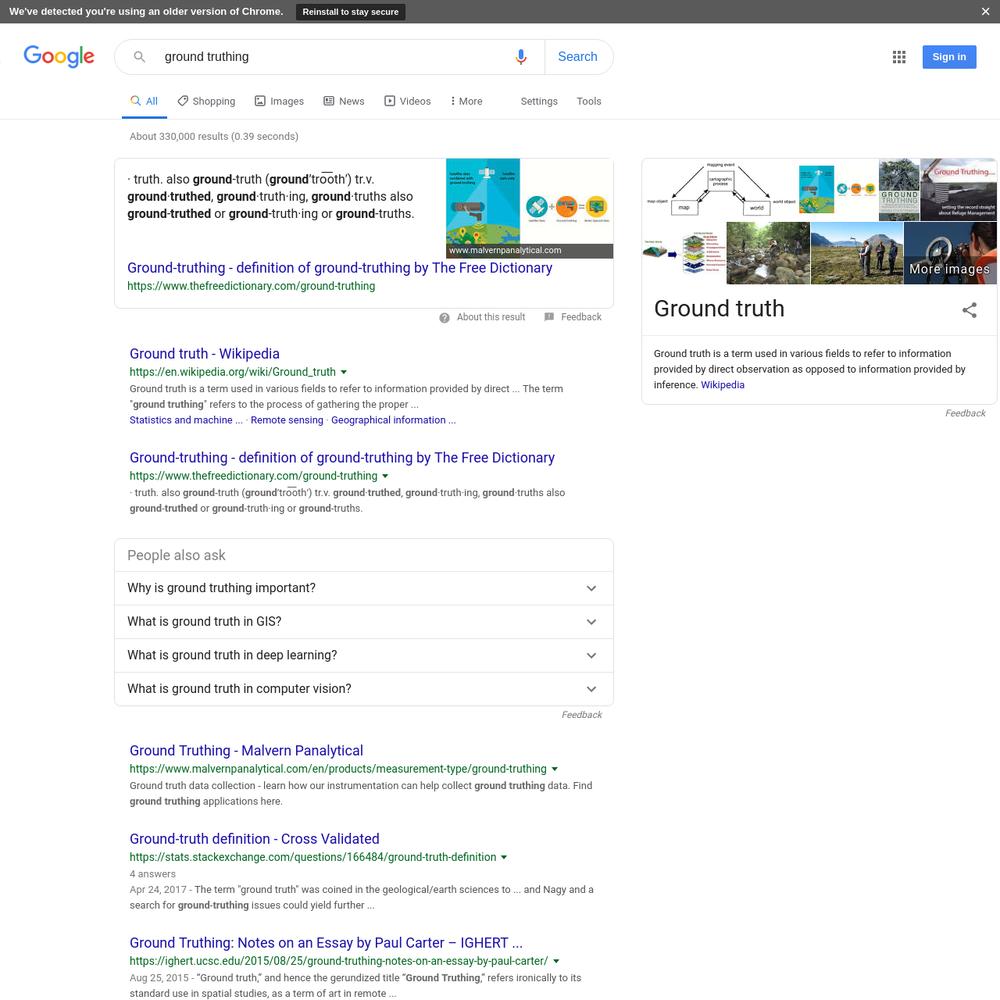
Task: Click the Google logo
Action: pos(59,56)
